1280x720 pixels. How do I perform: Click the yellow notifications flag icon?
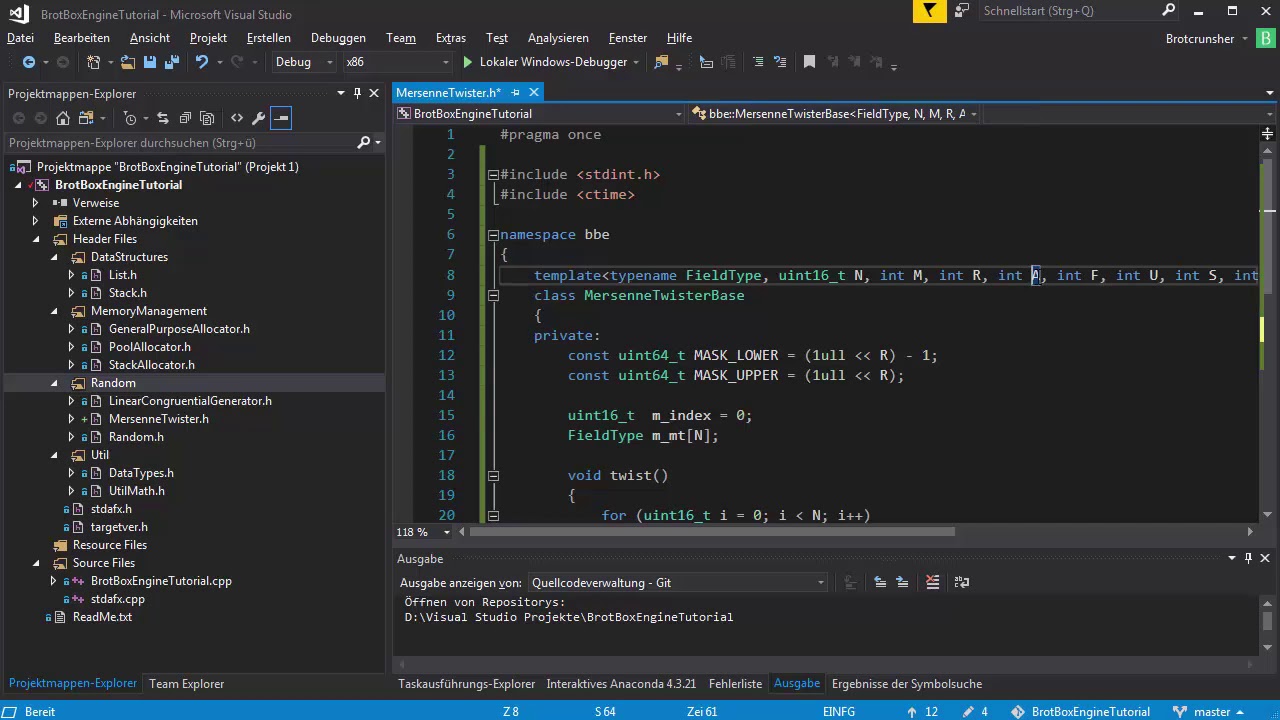pyautogui.click(x=930, y=11)
